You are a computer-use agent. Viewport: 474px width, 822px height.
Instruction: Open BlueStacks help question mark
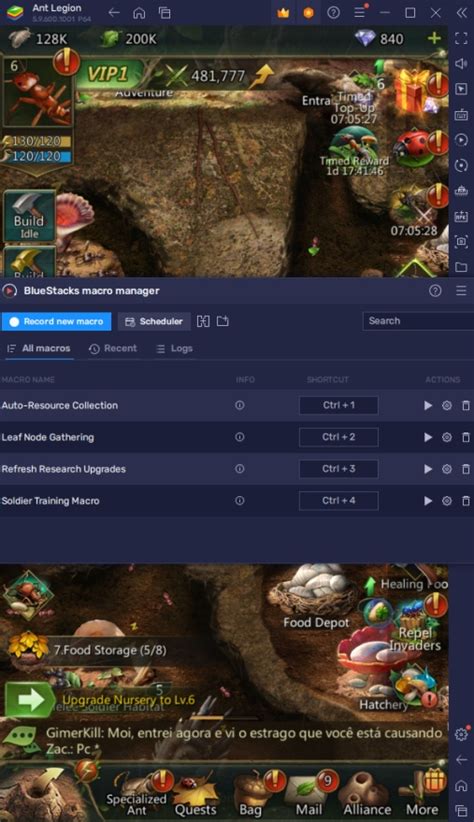point(333,13)
